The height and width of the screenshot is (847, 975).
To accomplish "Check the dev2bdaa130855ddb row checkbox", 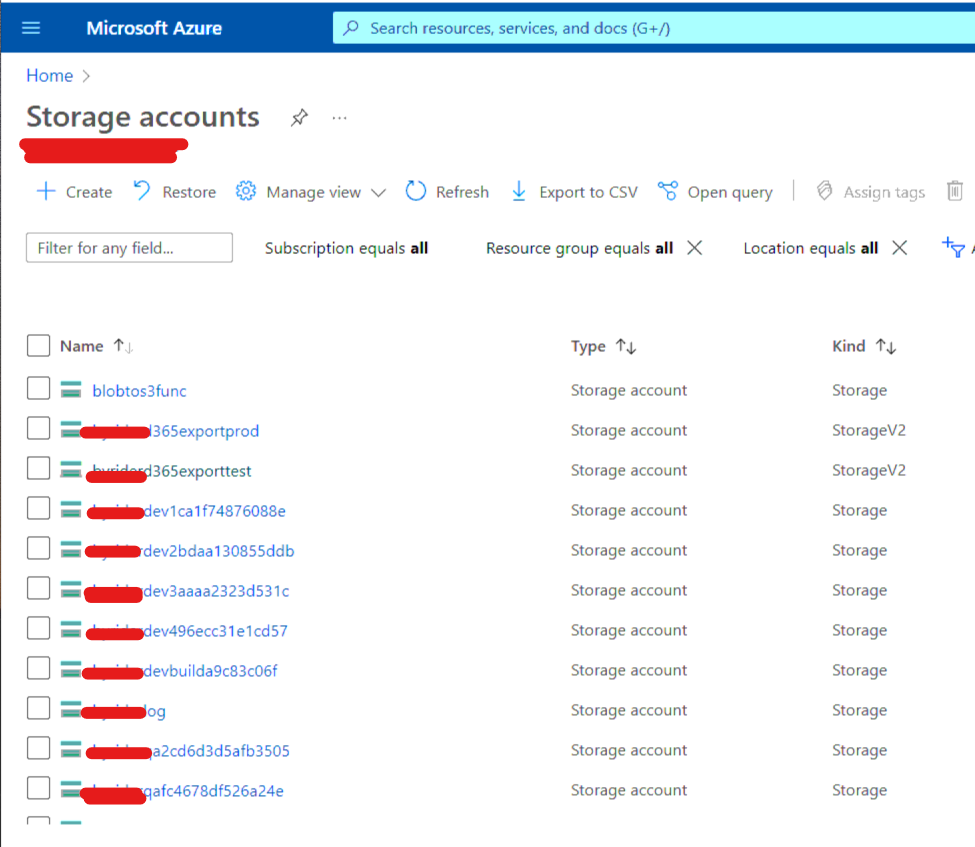I will click(39, 548).
